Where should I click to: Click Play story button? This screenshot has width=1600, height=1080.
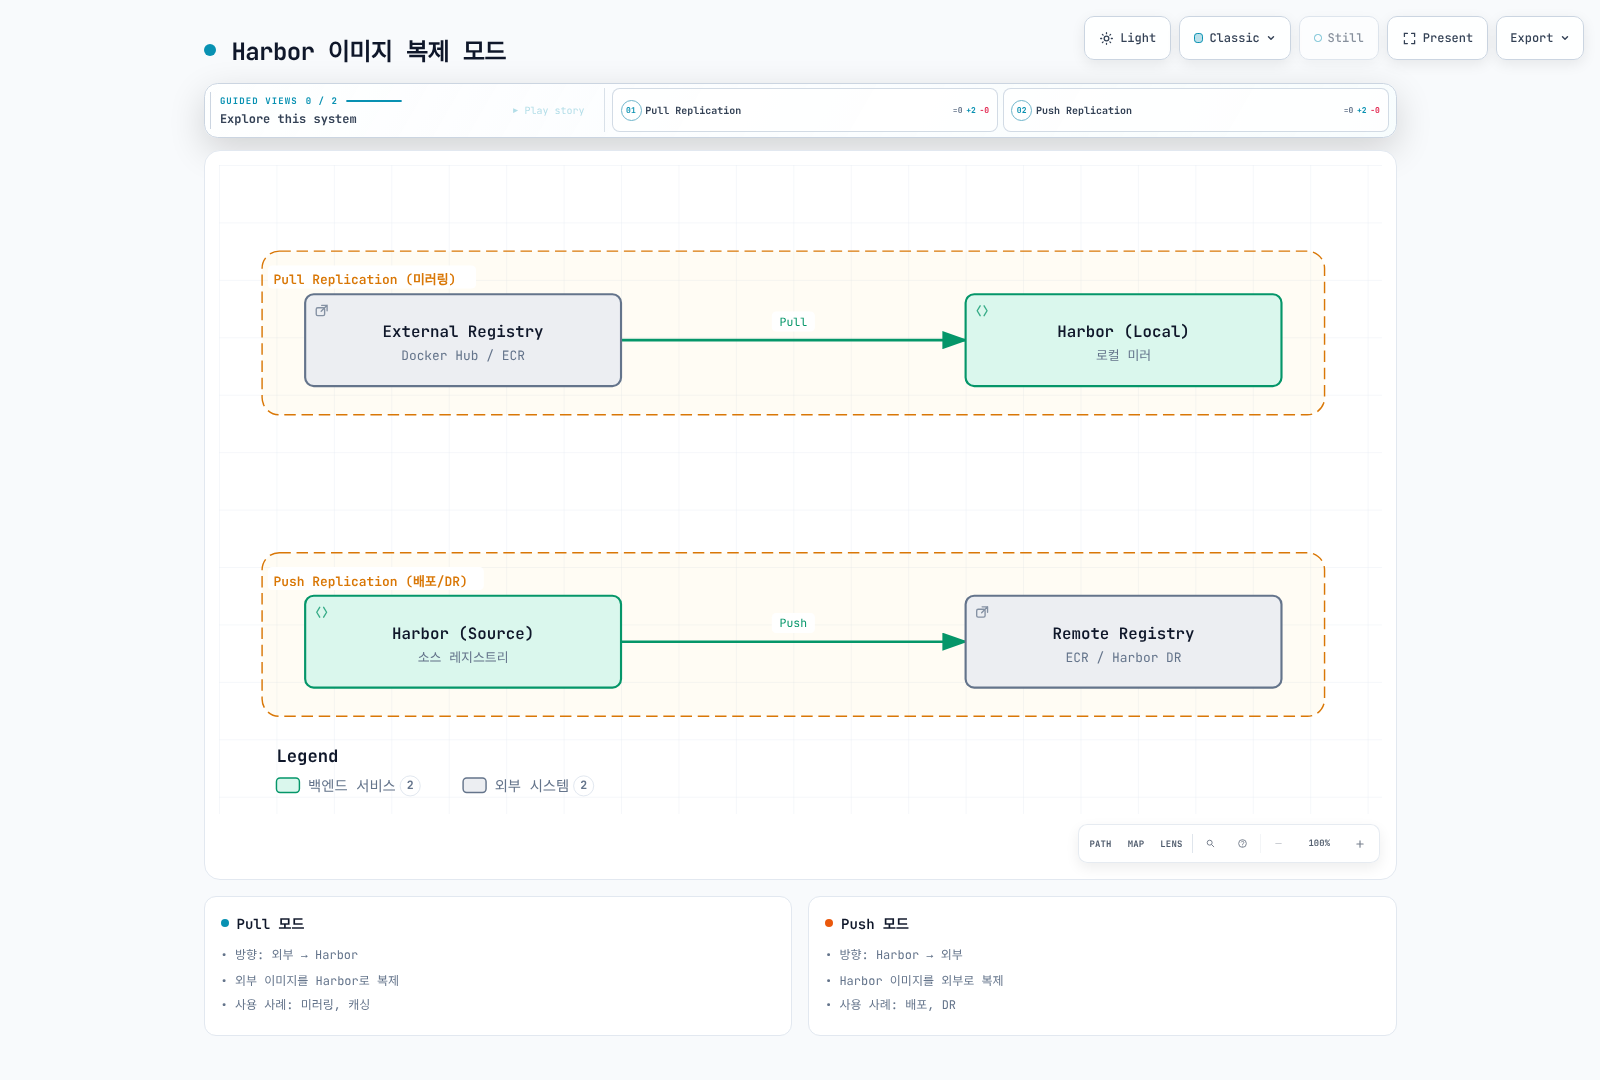548,111
